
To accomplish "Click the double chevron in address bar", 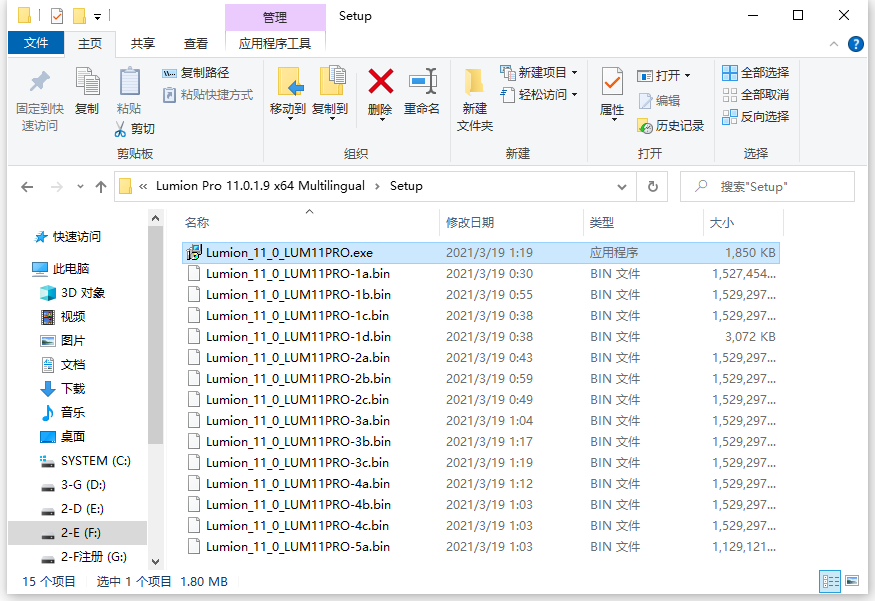I will (x=143, y=186).
